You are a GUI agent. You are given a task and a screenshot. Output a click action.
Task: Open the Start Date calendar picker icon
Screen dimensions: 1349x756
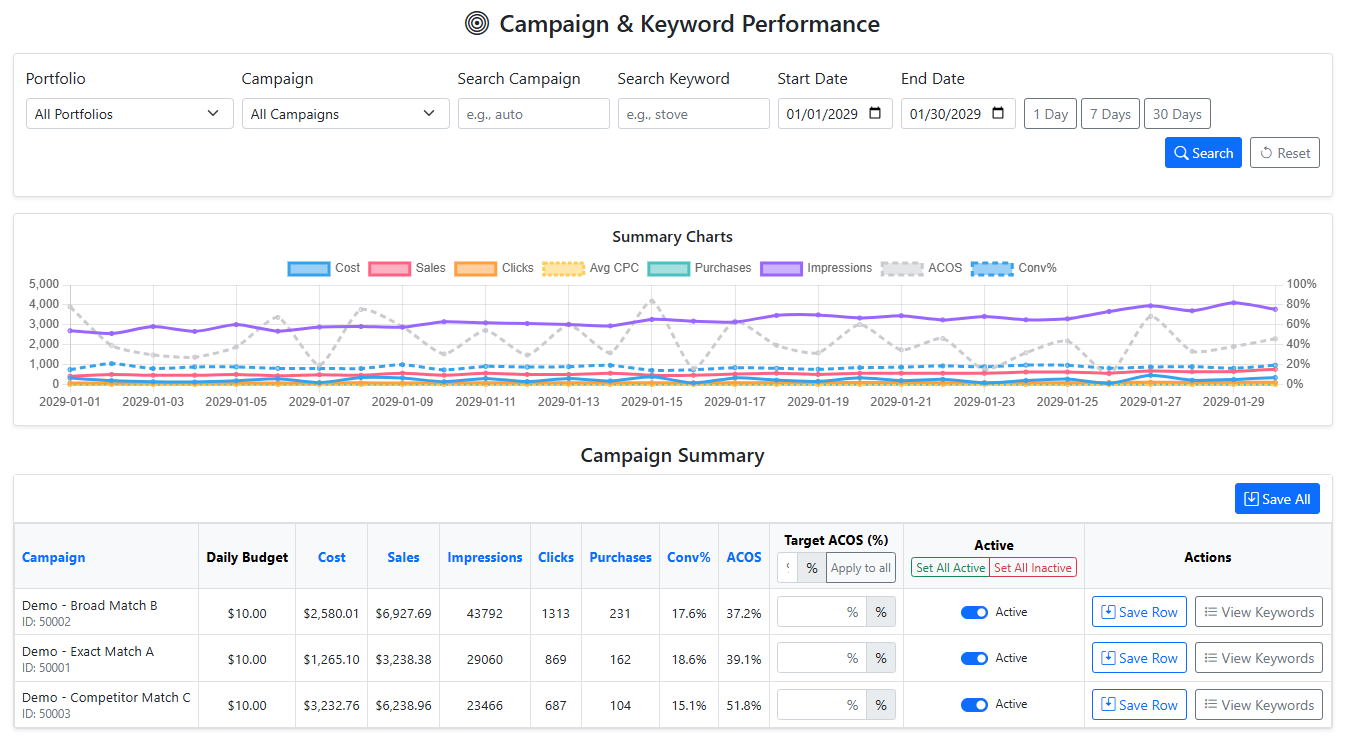click(x=875, y=114)
